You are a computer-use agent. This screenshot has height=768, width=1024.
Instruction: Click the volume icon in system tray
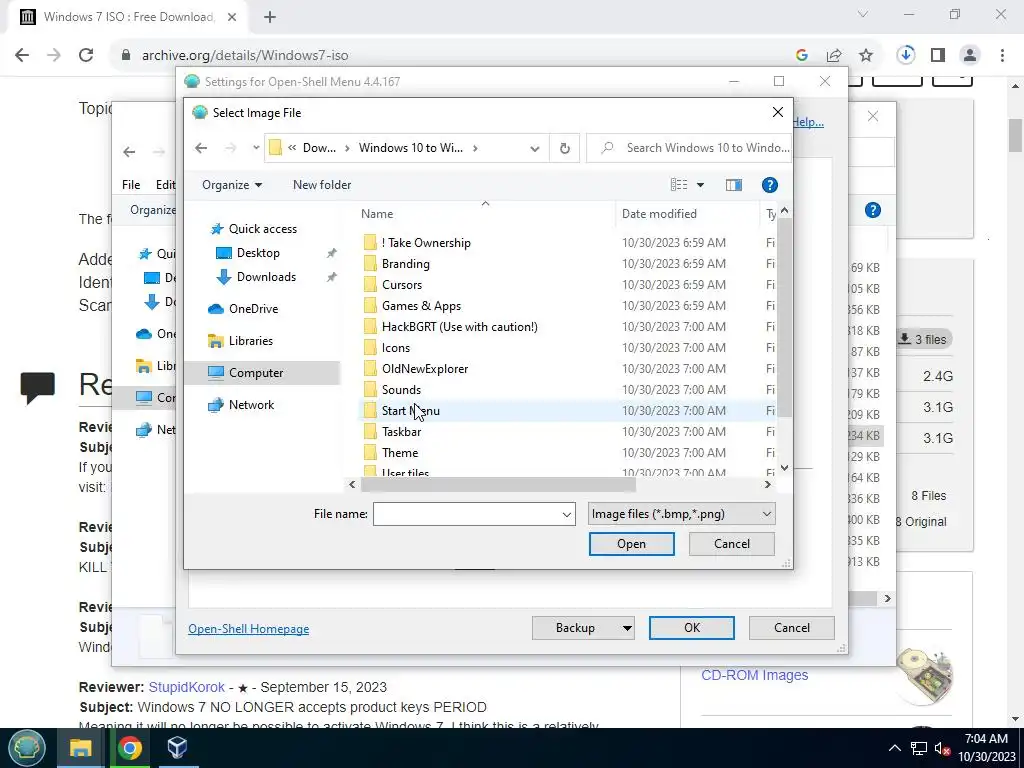point(942,748)
